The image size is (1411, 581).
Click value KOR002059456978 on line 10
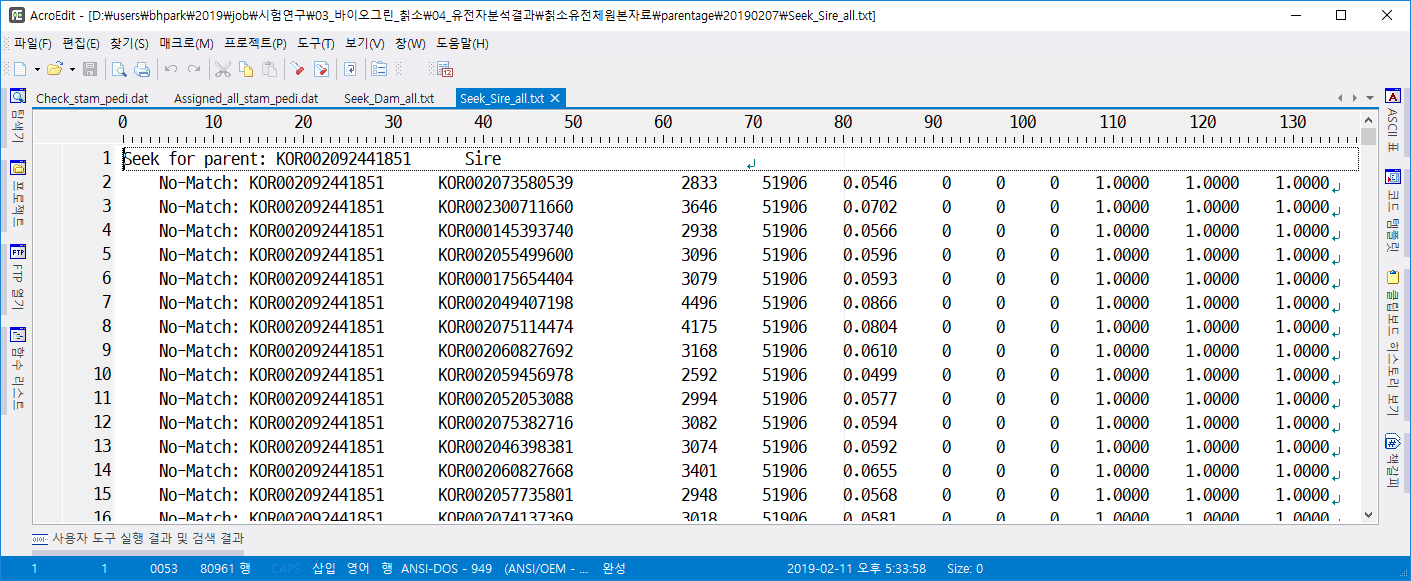506,375
